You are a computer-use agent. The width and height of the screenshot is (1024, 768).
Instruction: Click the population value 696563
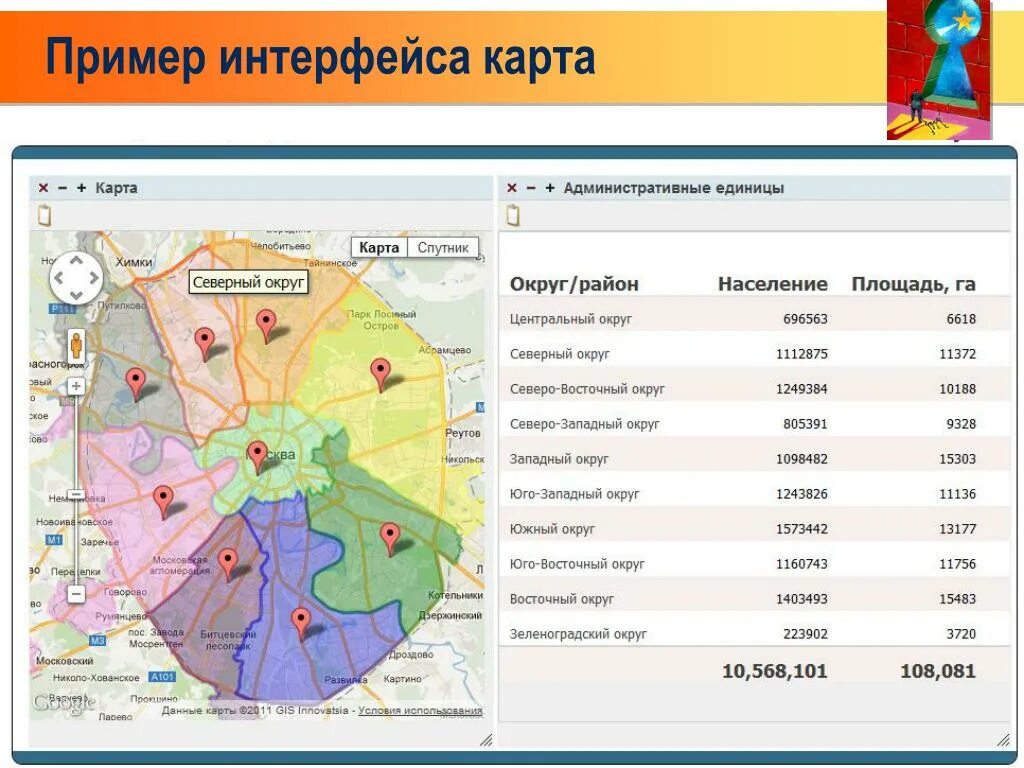click(x=805, y=319)
